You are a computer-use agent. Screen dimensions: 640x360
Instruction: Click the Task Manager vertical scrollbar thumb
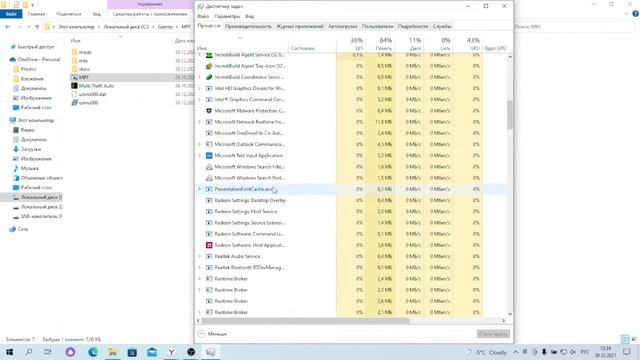click(510, 115)
